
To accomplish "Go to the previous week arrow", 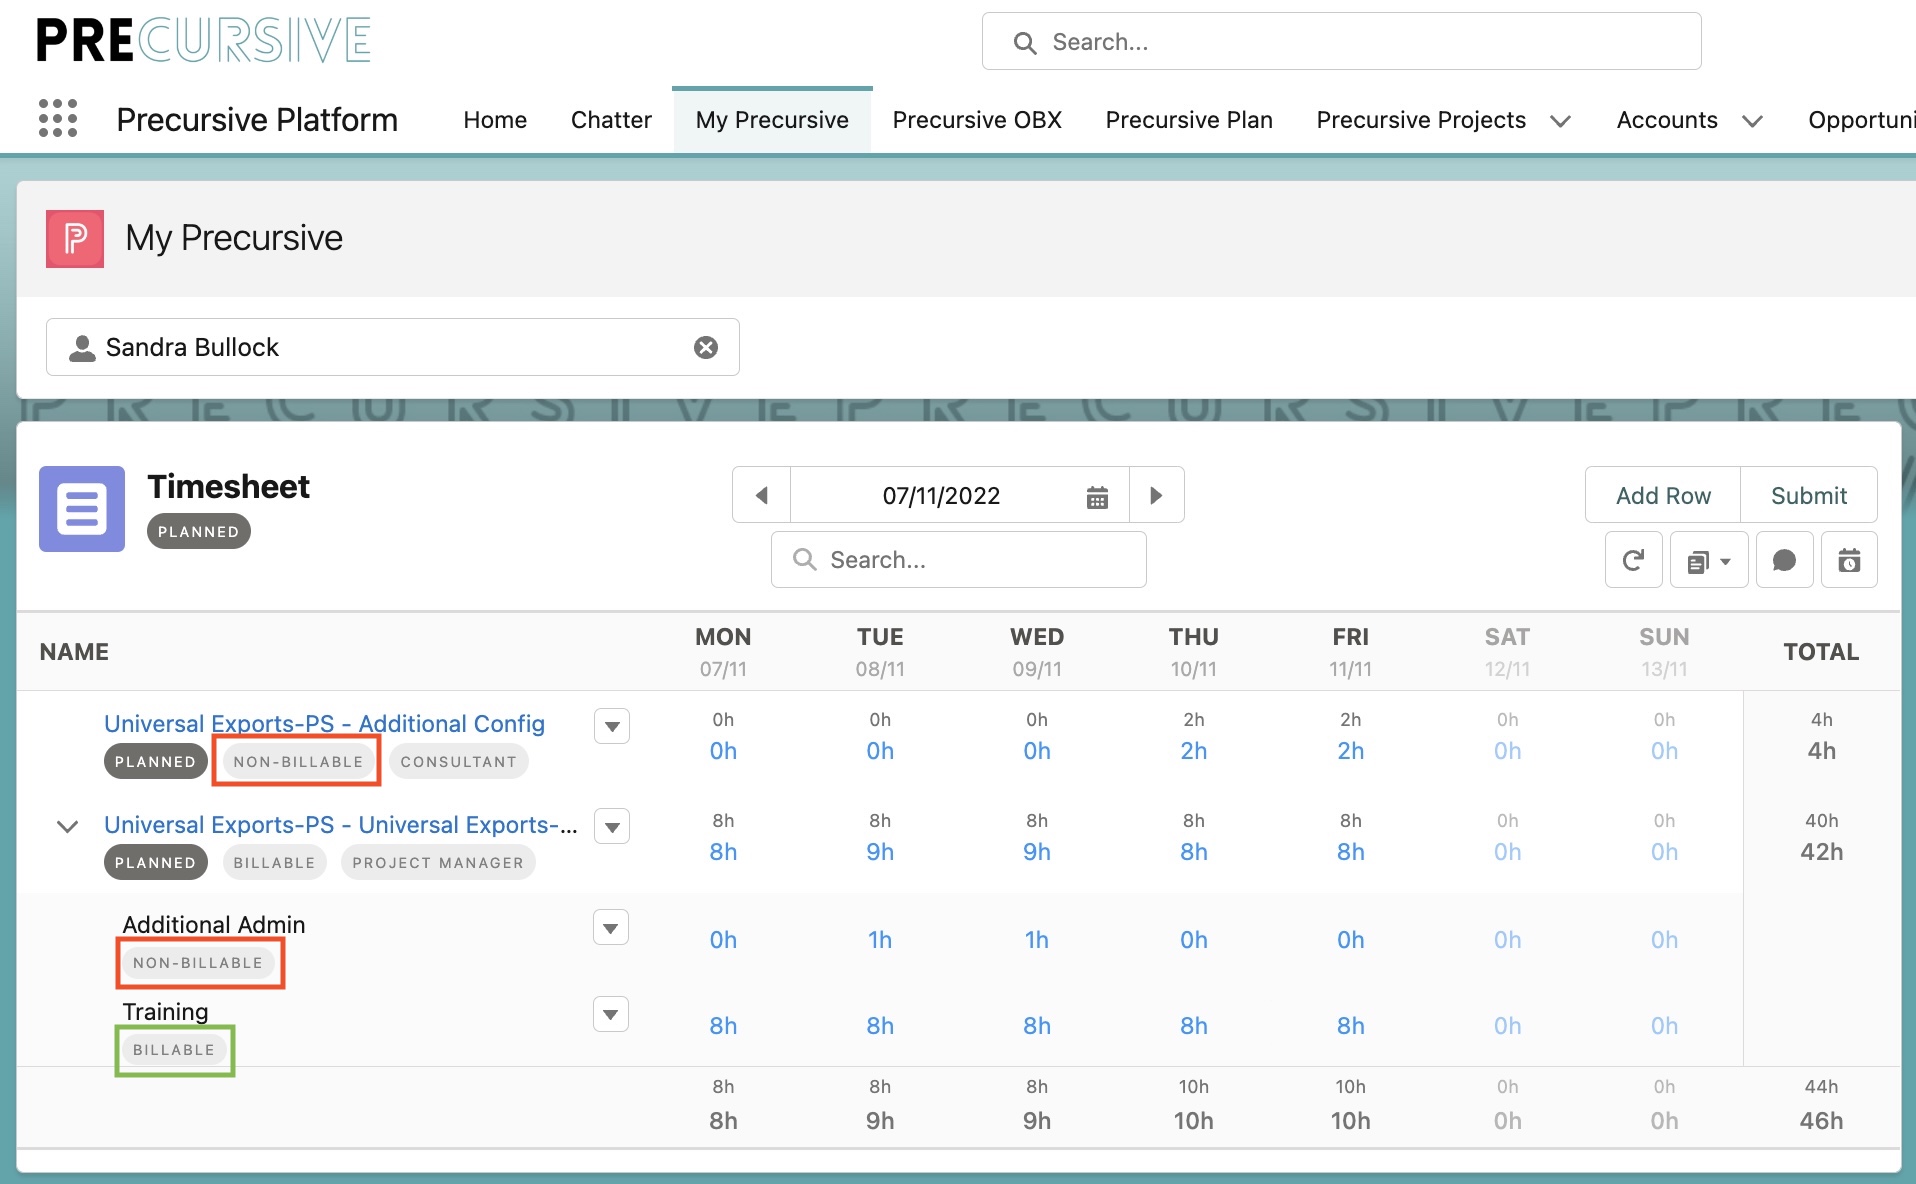I will coord(762,495).
